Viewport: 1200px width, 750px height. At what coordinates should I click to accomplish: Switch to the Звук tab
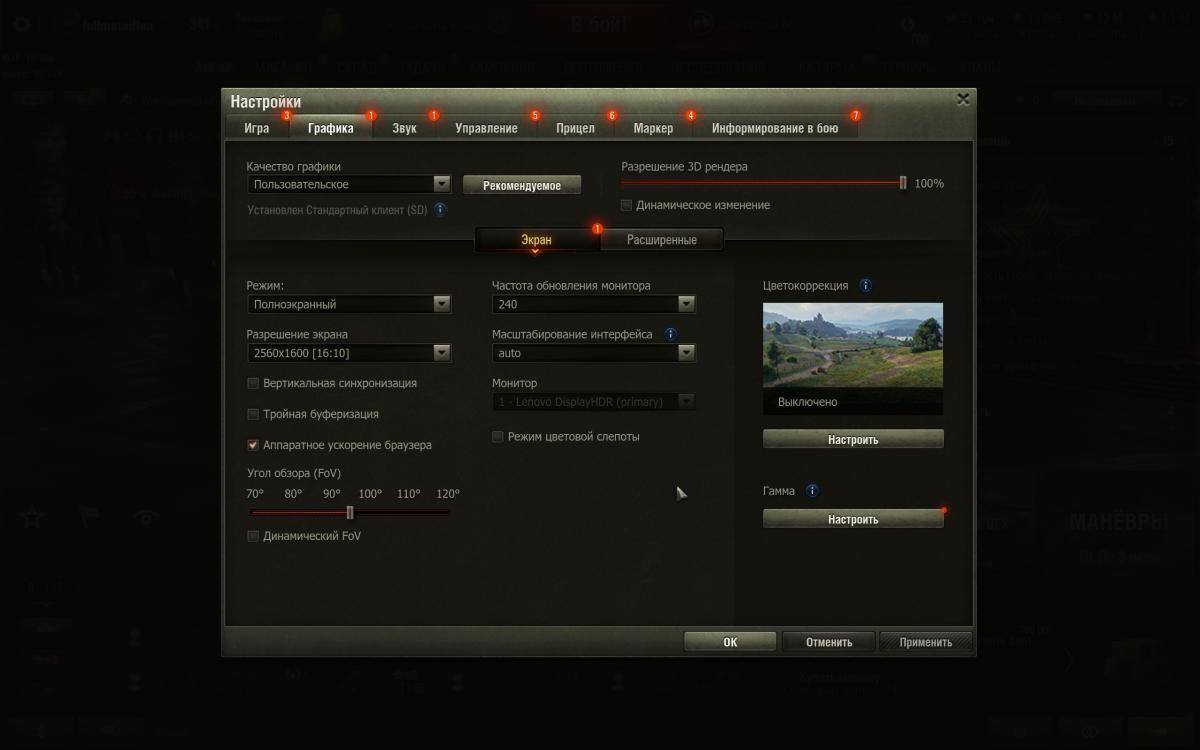405,128
